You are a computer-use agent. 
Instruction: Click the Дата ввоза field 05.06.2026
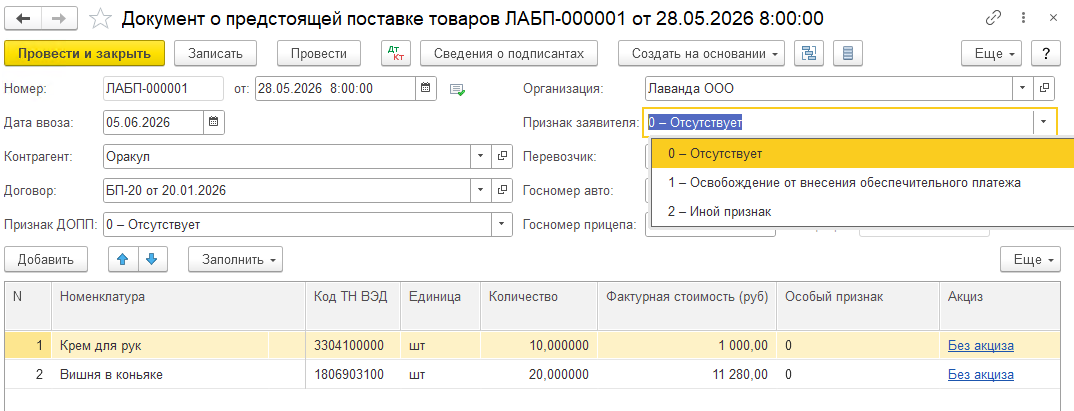pyautogui.click(x=153, y=123)
